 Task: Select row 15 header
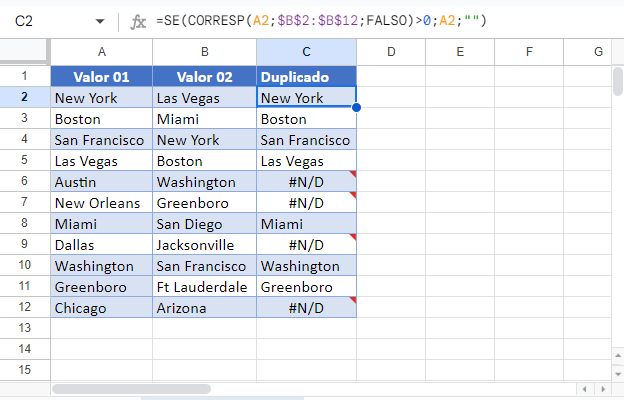25,370
